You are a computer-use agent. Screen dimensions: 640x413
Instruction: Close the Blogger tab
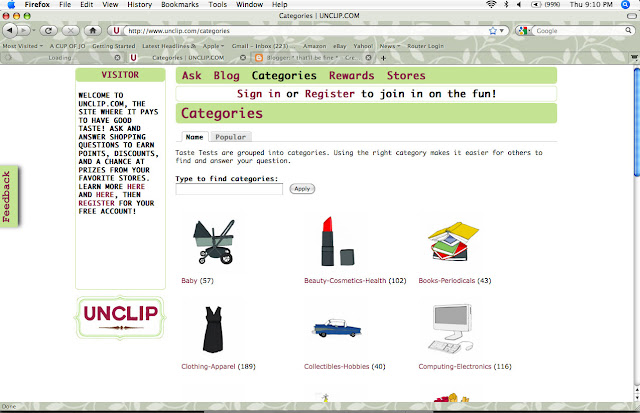tap(368, 58)
